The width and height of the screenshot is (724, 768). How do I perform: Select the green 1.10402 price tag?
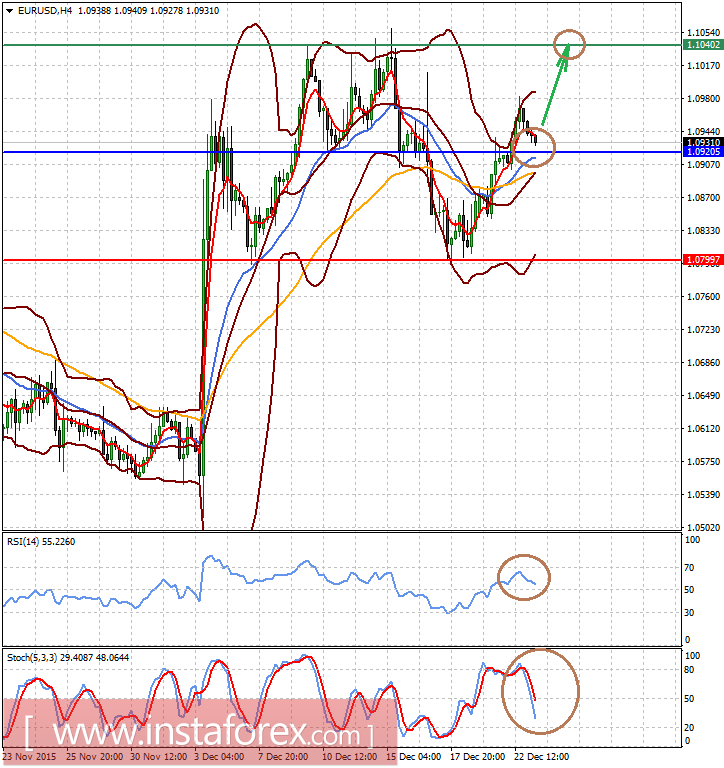[703, 45]
